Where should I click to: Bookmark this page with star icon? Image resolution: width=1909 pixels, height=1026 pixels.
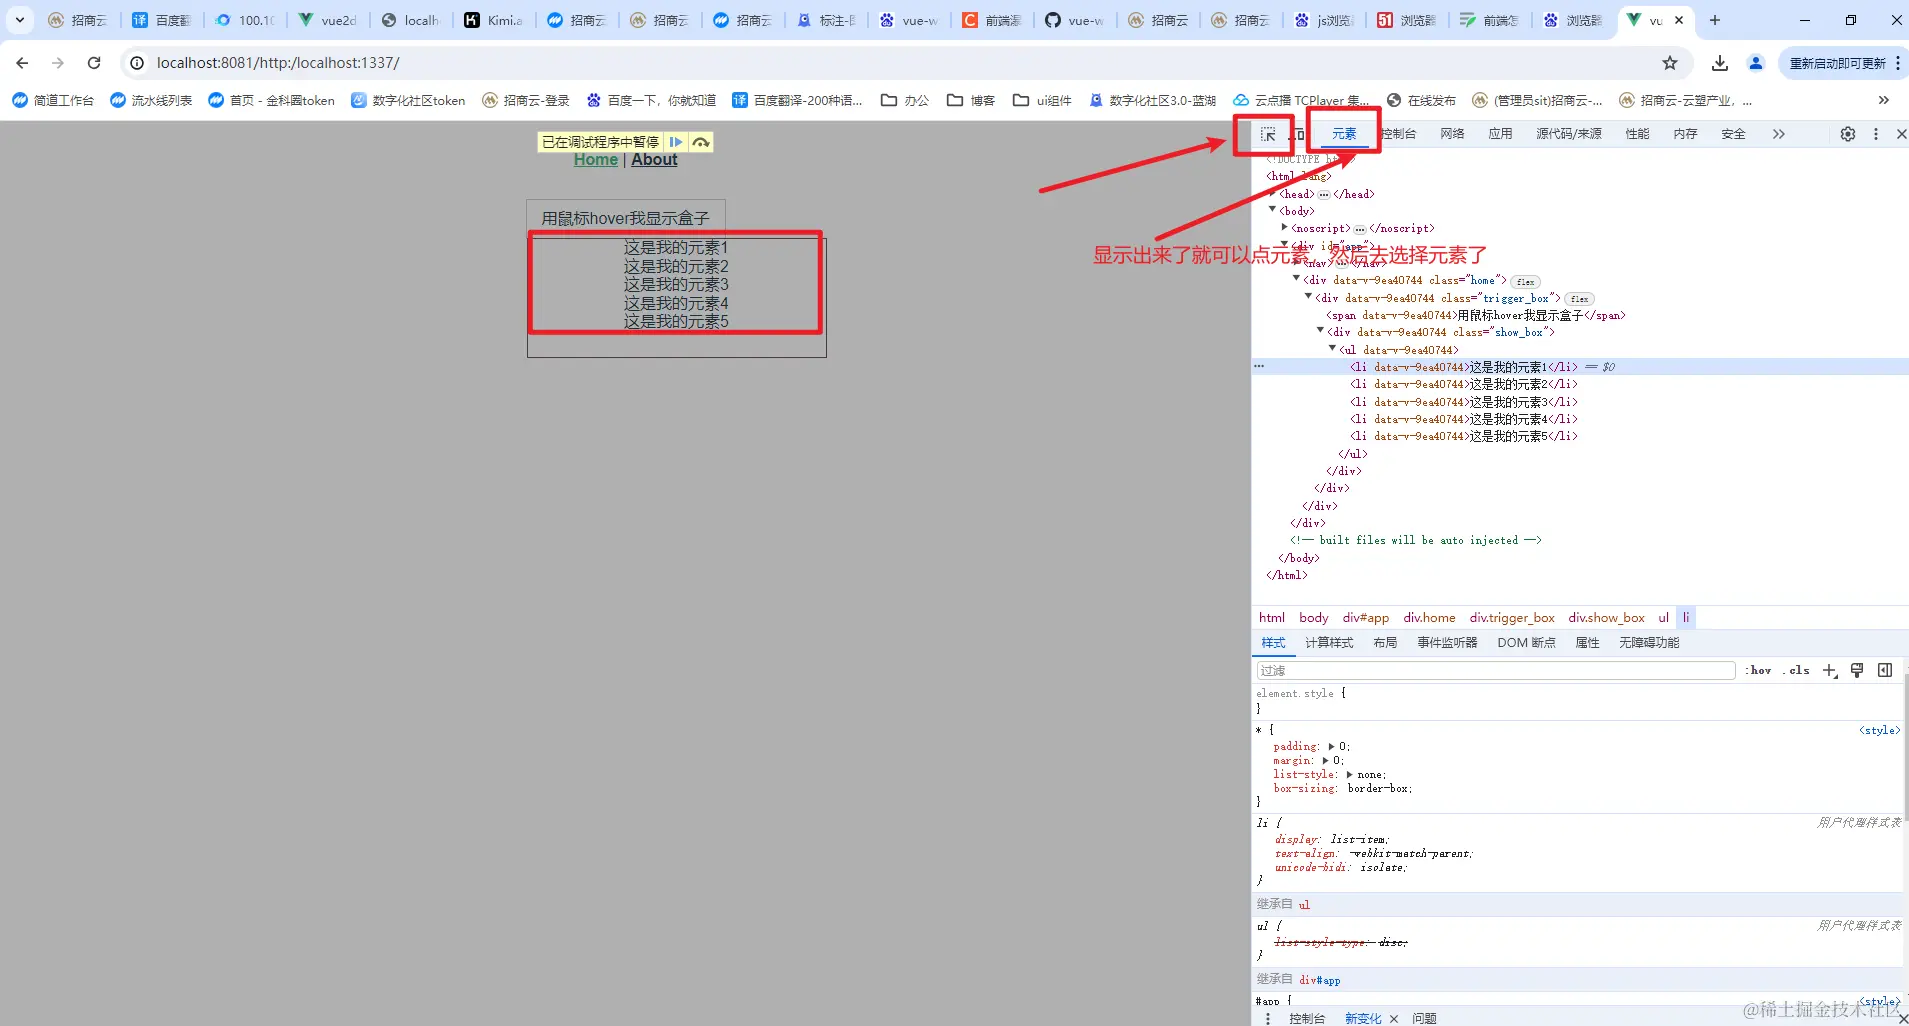click(x=1670, y=63)
